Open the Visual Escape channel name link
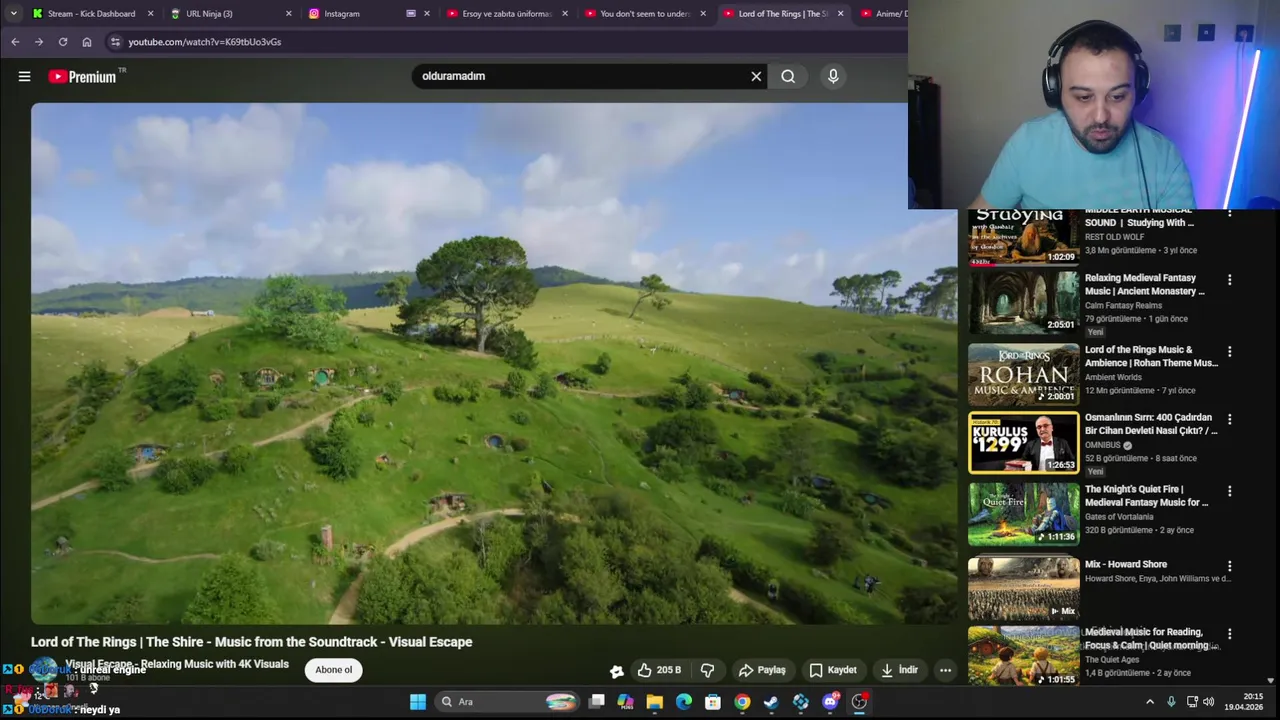This screenshot has width=1280, height=720. click(177, 664)
